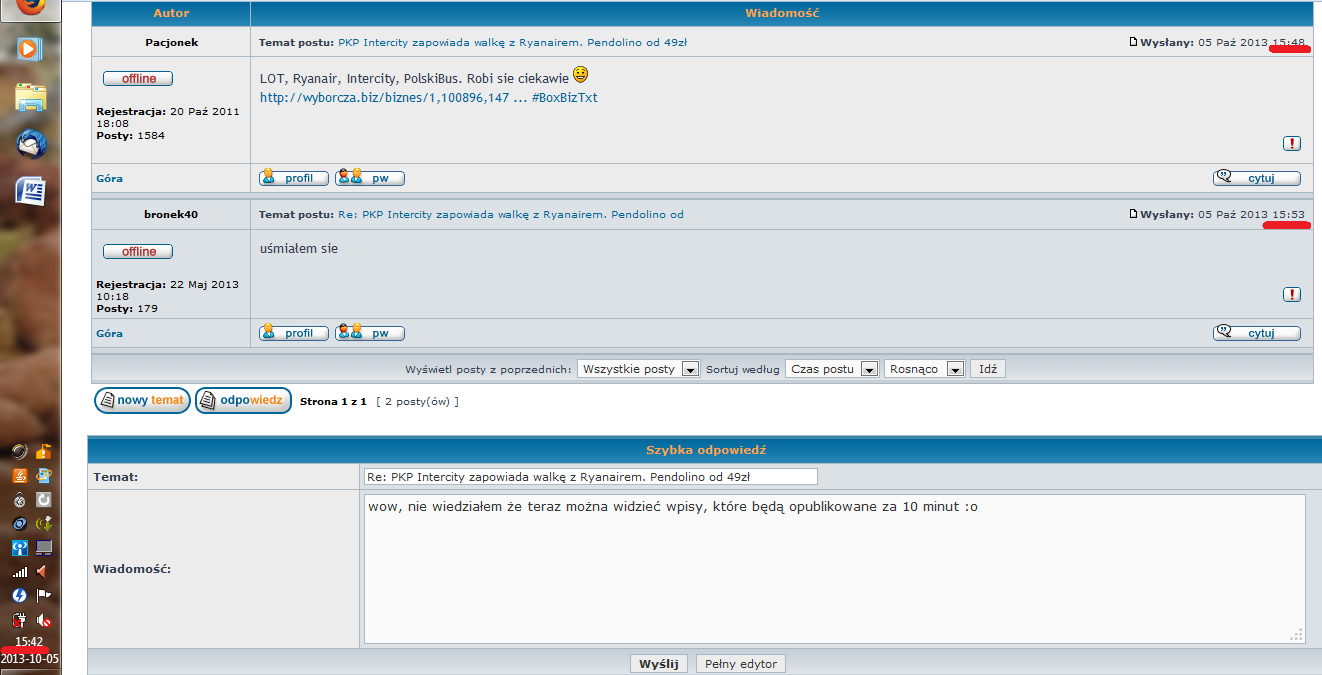Expand the Wszystkie posty dropdown
Screen dimensions: 1322x675
[638, 369]
